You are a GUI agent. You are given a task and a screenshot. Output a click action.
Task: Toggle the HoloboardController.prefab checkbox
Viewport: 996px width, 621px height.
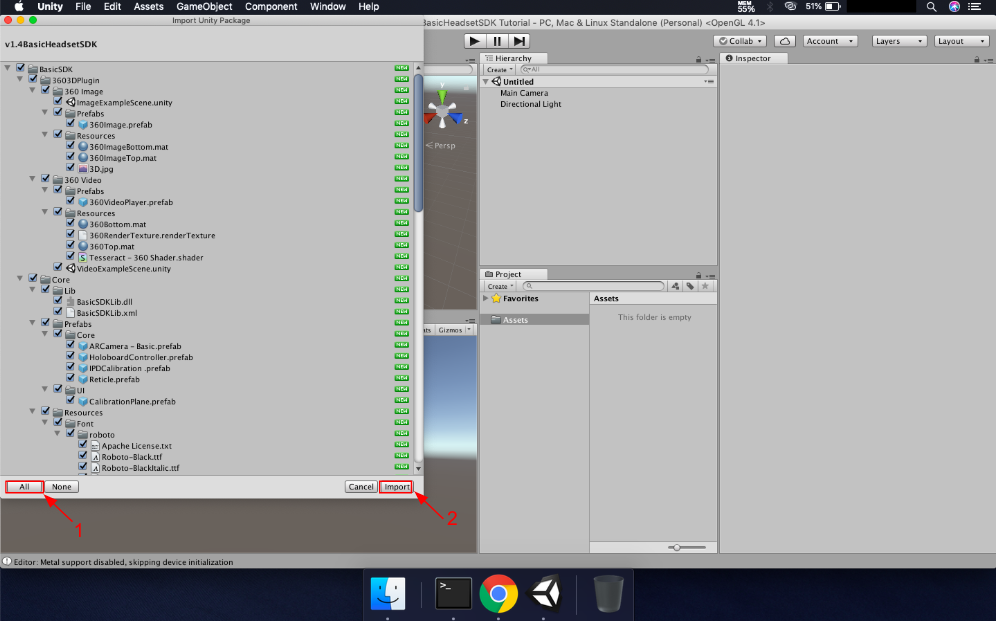tap(71, 356)
